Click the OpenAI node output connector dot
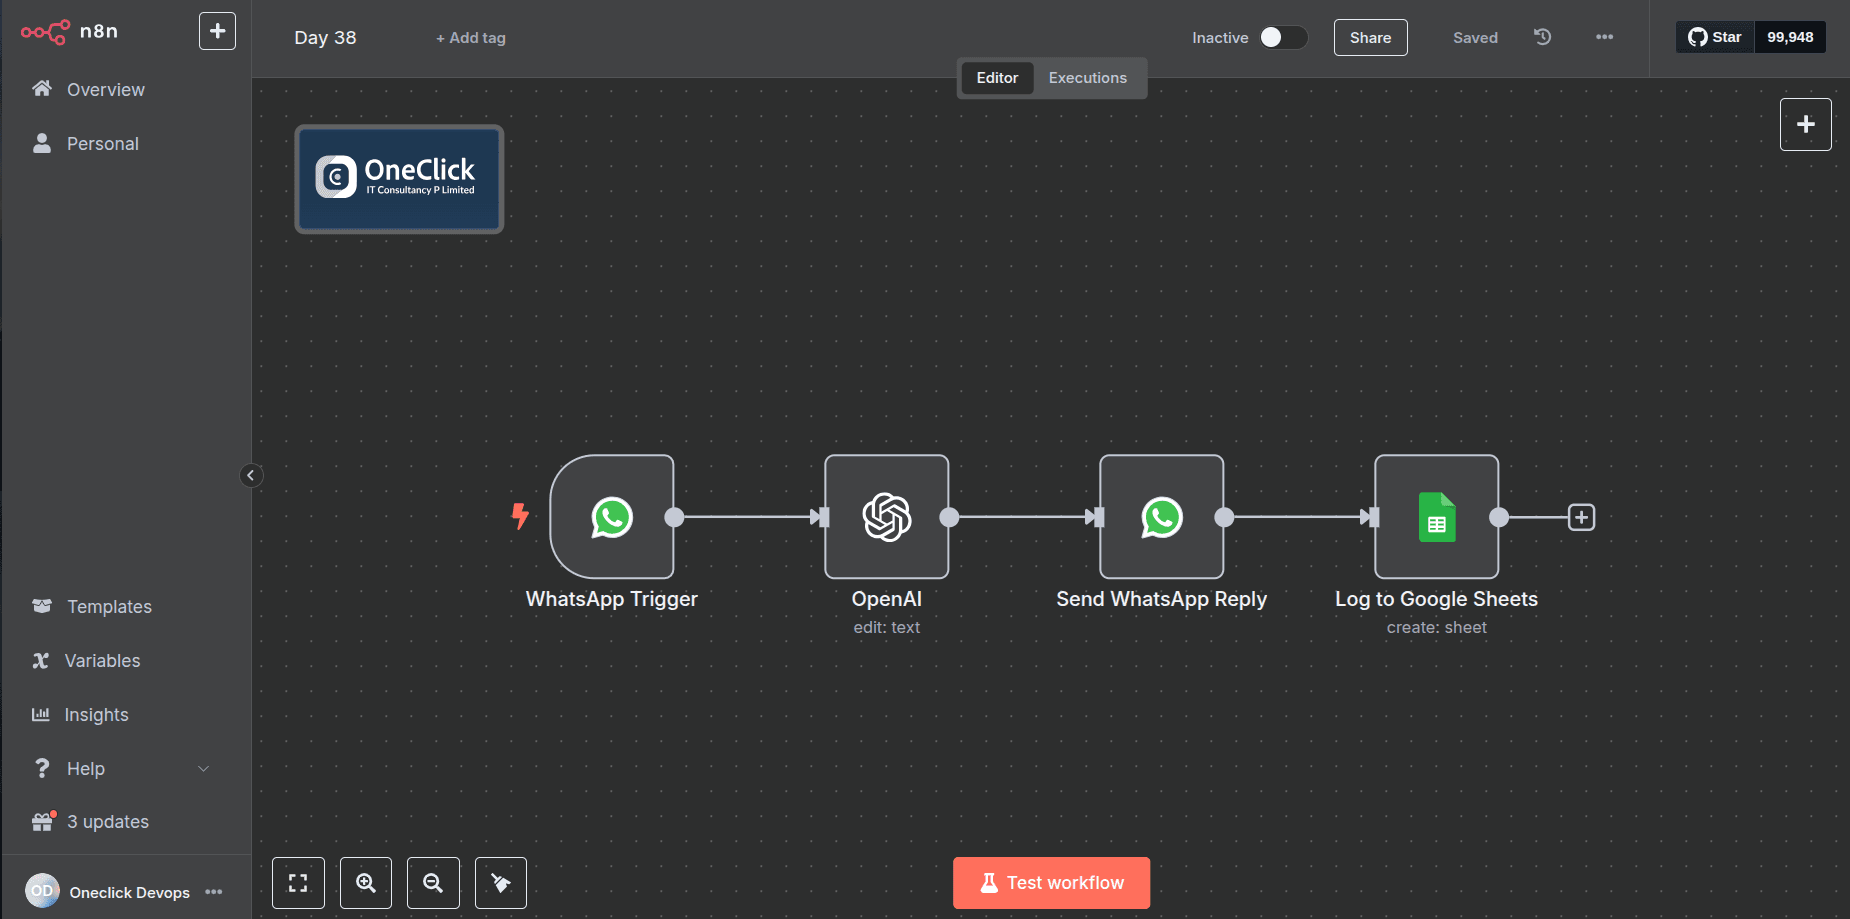Screen dimensions: 1850x919 (949, 517)
